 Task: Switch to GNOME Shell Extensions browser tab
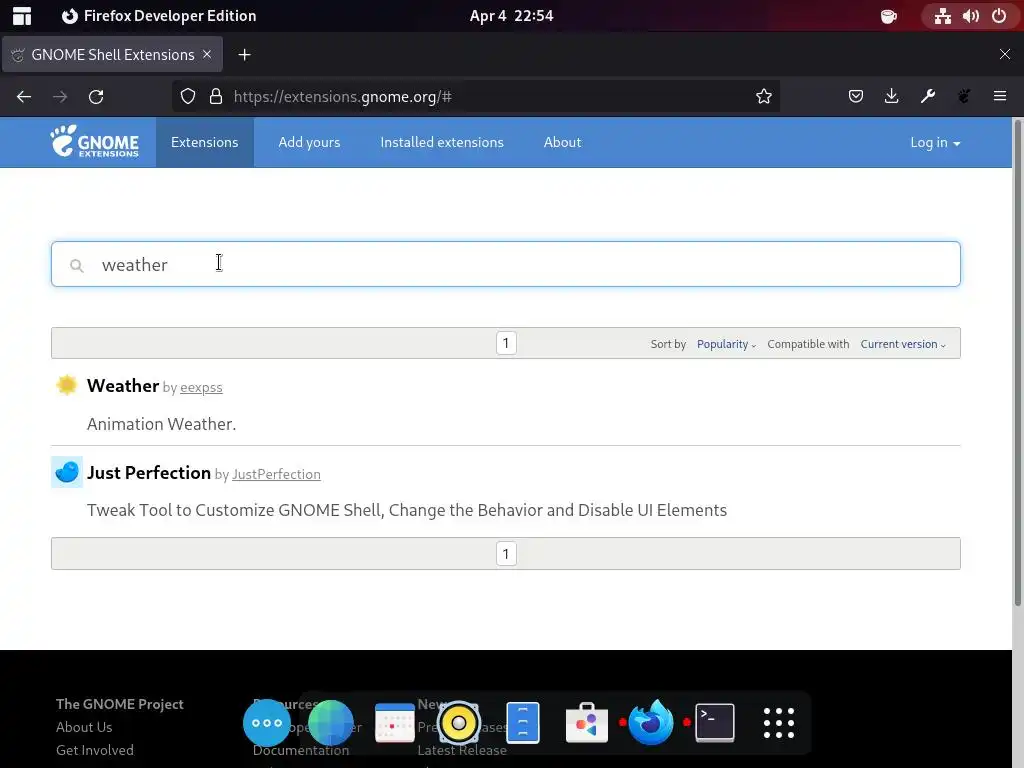point(112,54)
